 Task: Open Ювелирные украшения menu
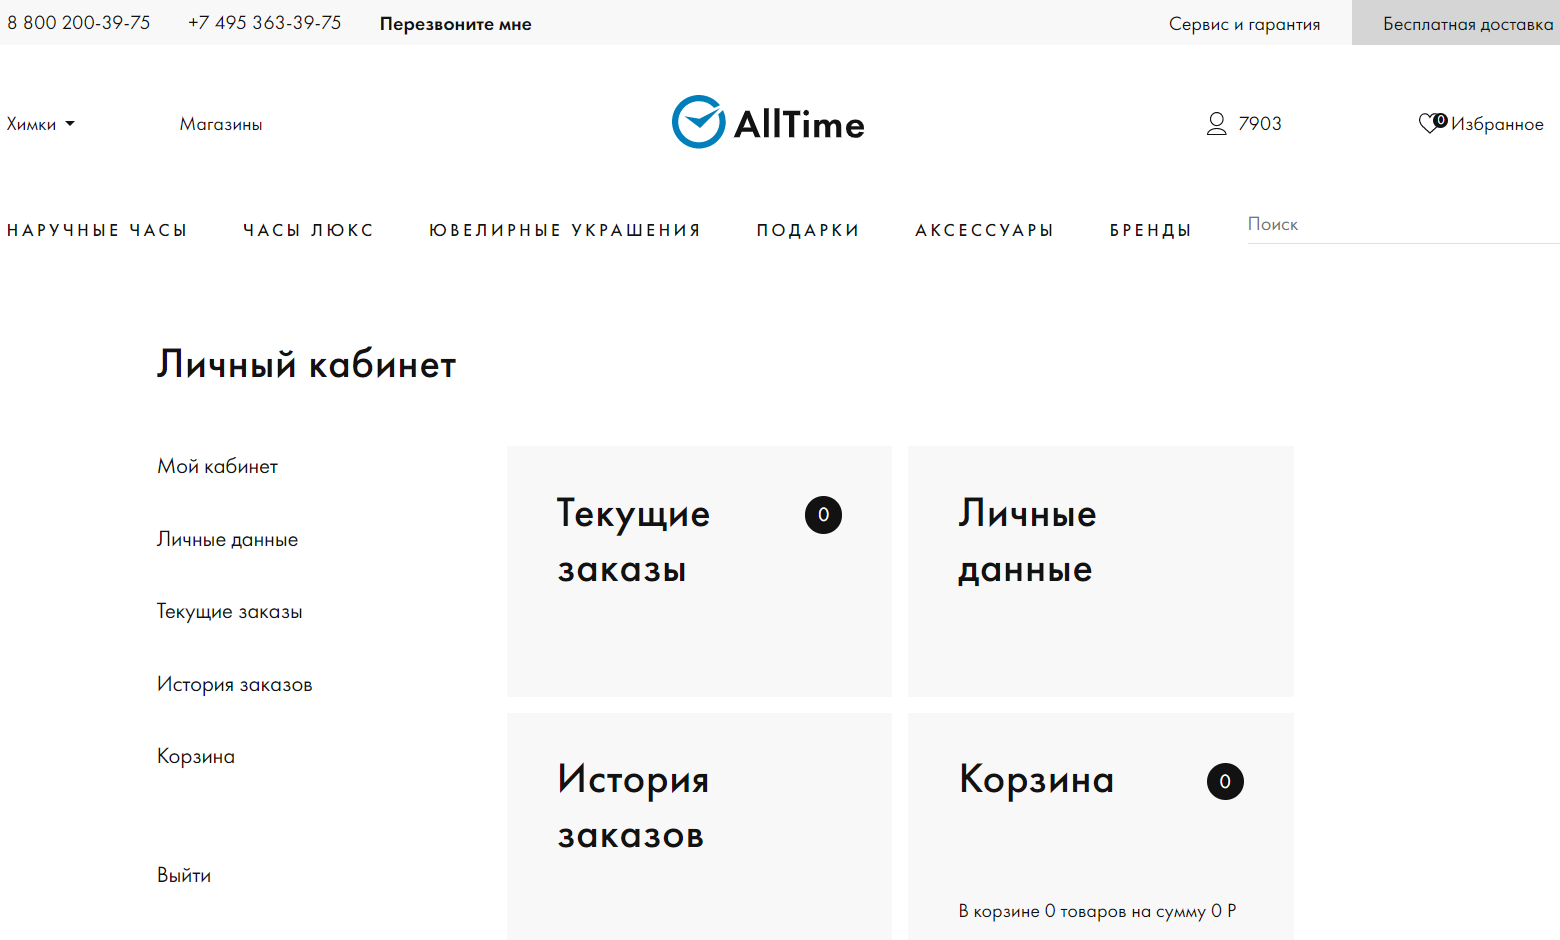[565, 230]
